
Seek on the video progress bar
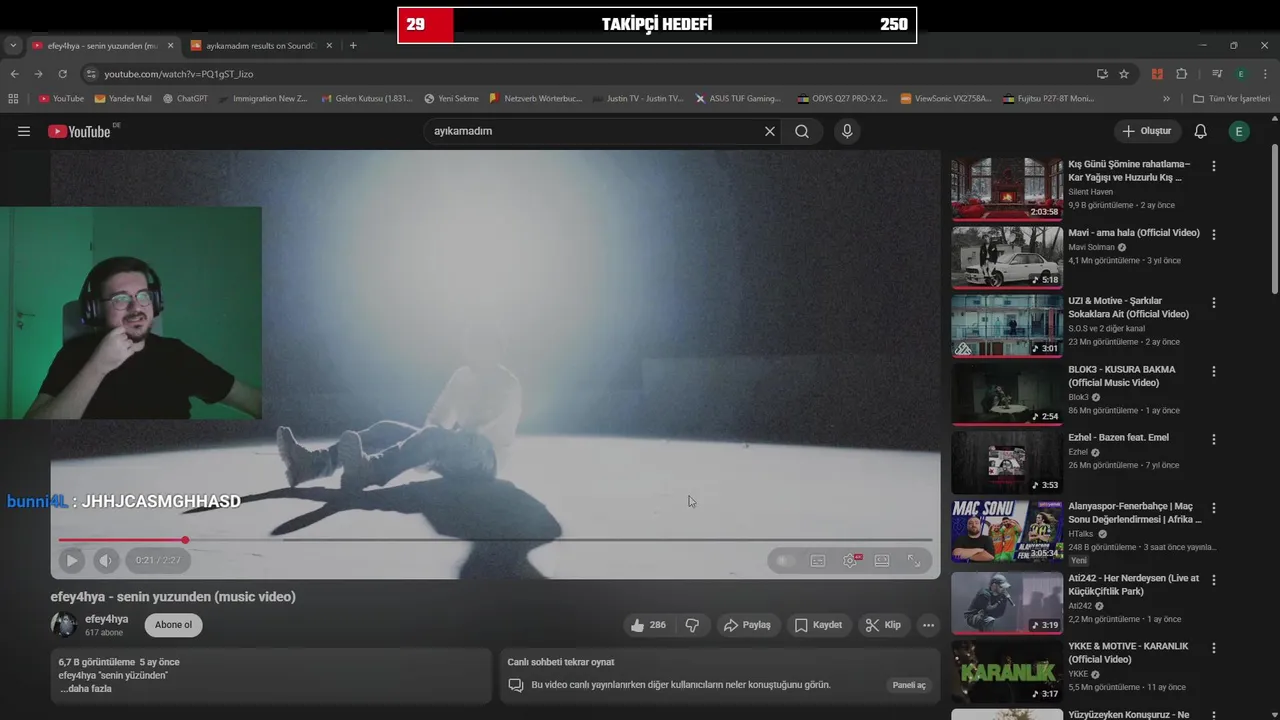(x=495, y=540)
